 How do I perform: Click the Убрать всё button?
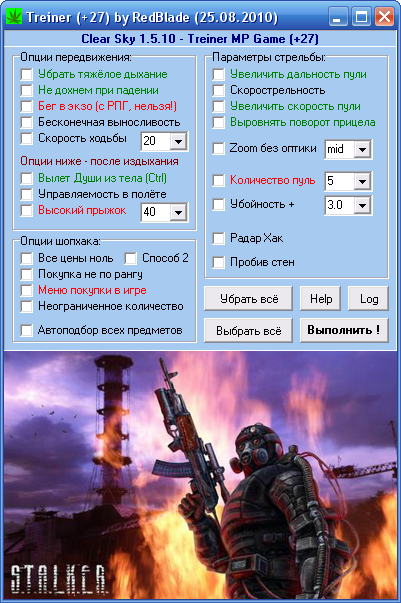coord(248,298)
